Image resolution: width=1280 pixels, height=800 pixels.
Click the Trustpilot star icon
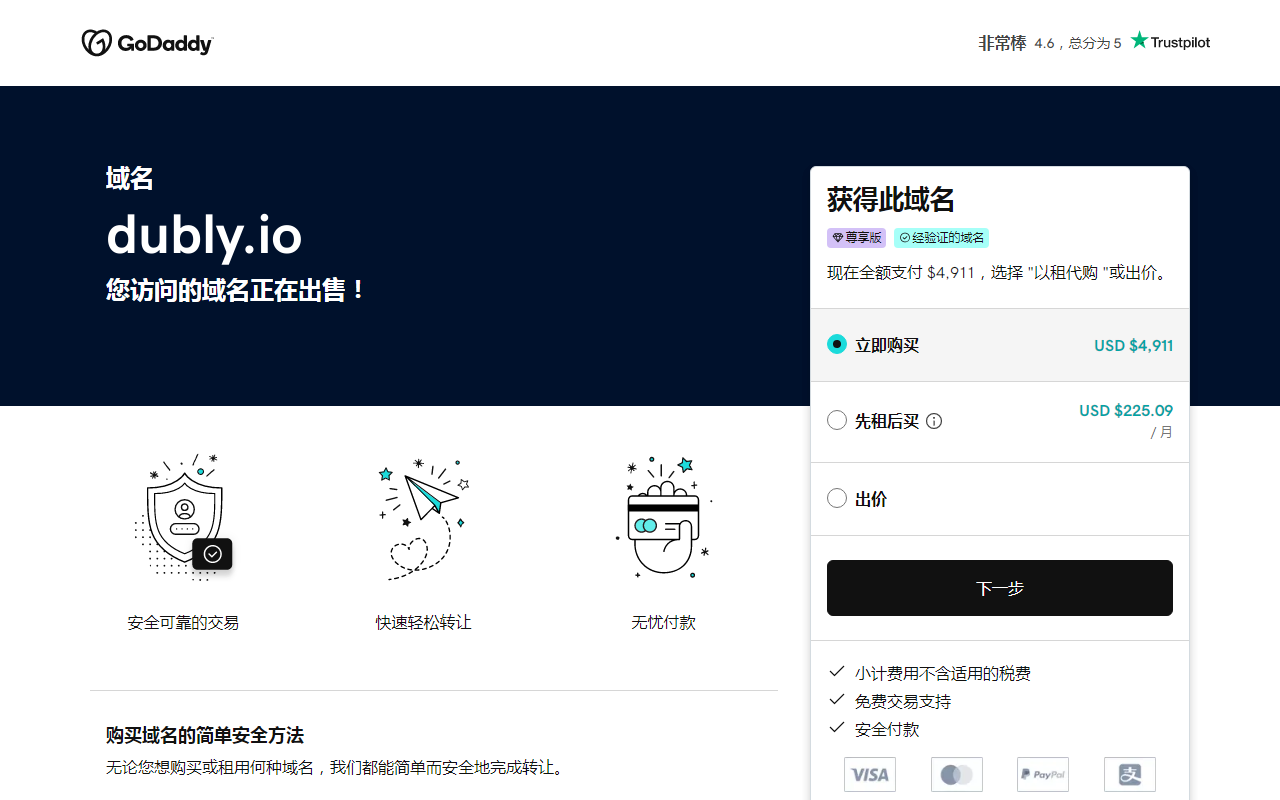[1139, 40]
